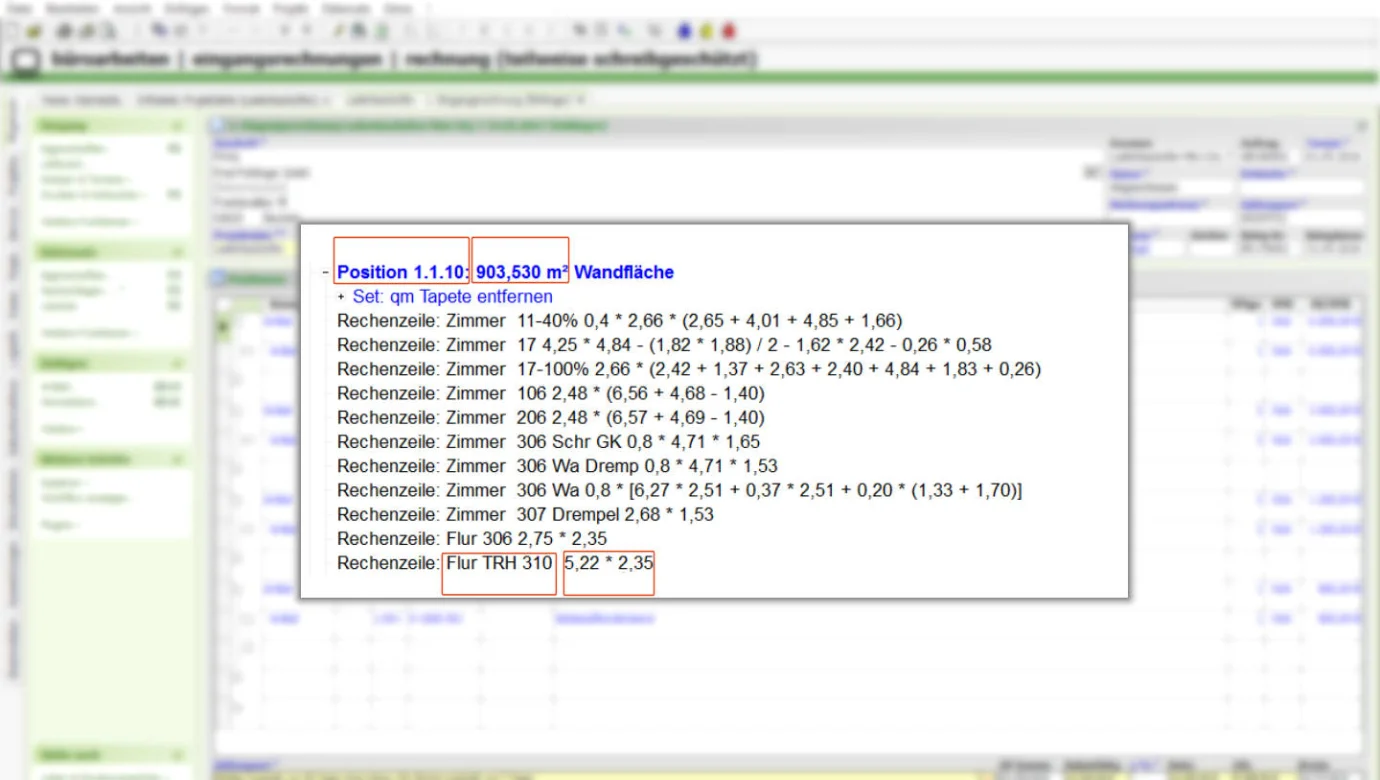Click the blank new-document icon in the toolbar
1380x780 pixels.
12,32
